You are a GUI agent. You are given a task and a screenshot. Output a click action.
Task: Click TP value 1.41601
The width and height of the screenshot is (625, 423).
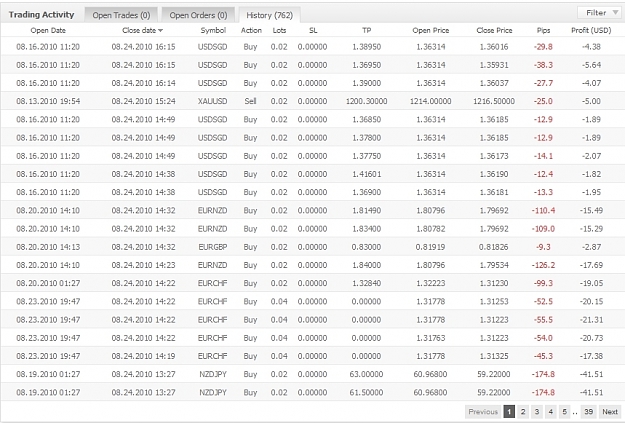click(366, 174)
